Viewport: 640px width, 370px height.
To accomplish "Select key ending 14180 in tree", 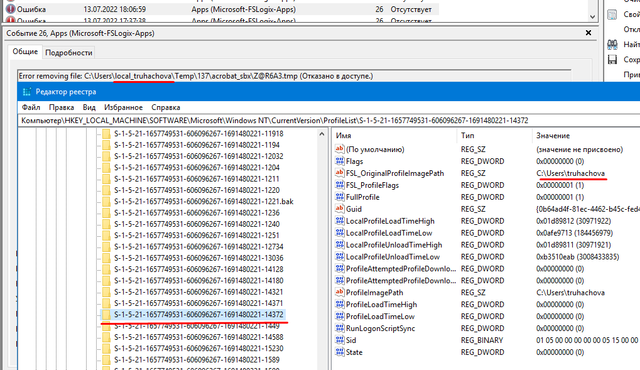I will point(198,281).
